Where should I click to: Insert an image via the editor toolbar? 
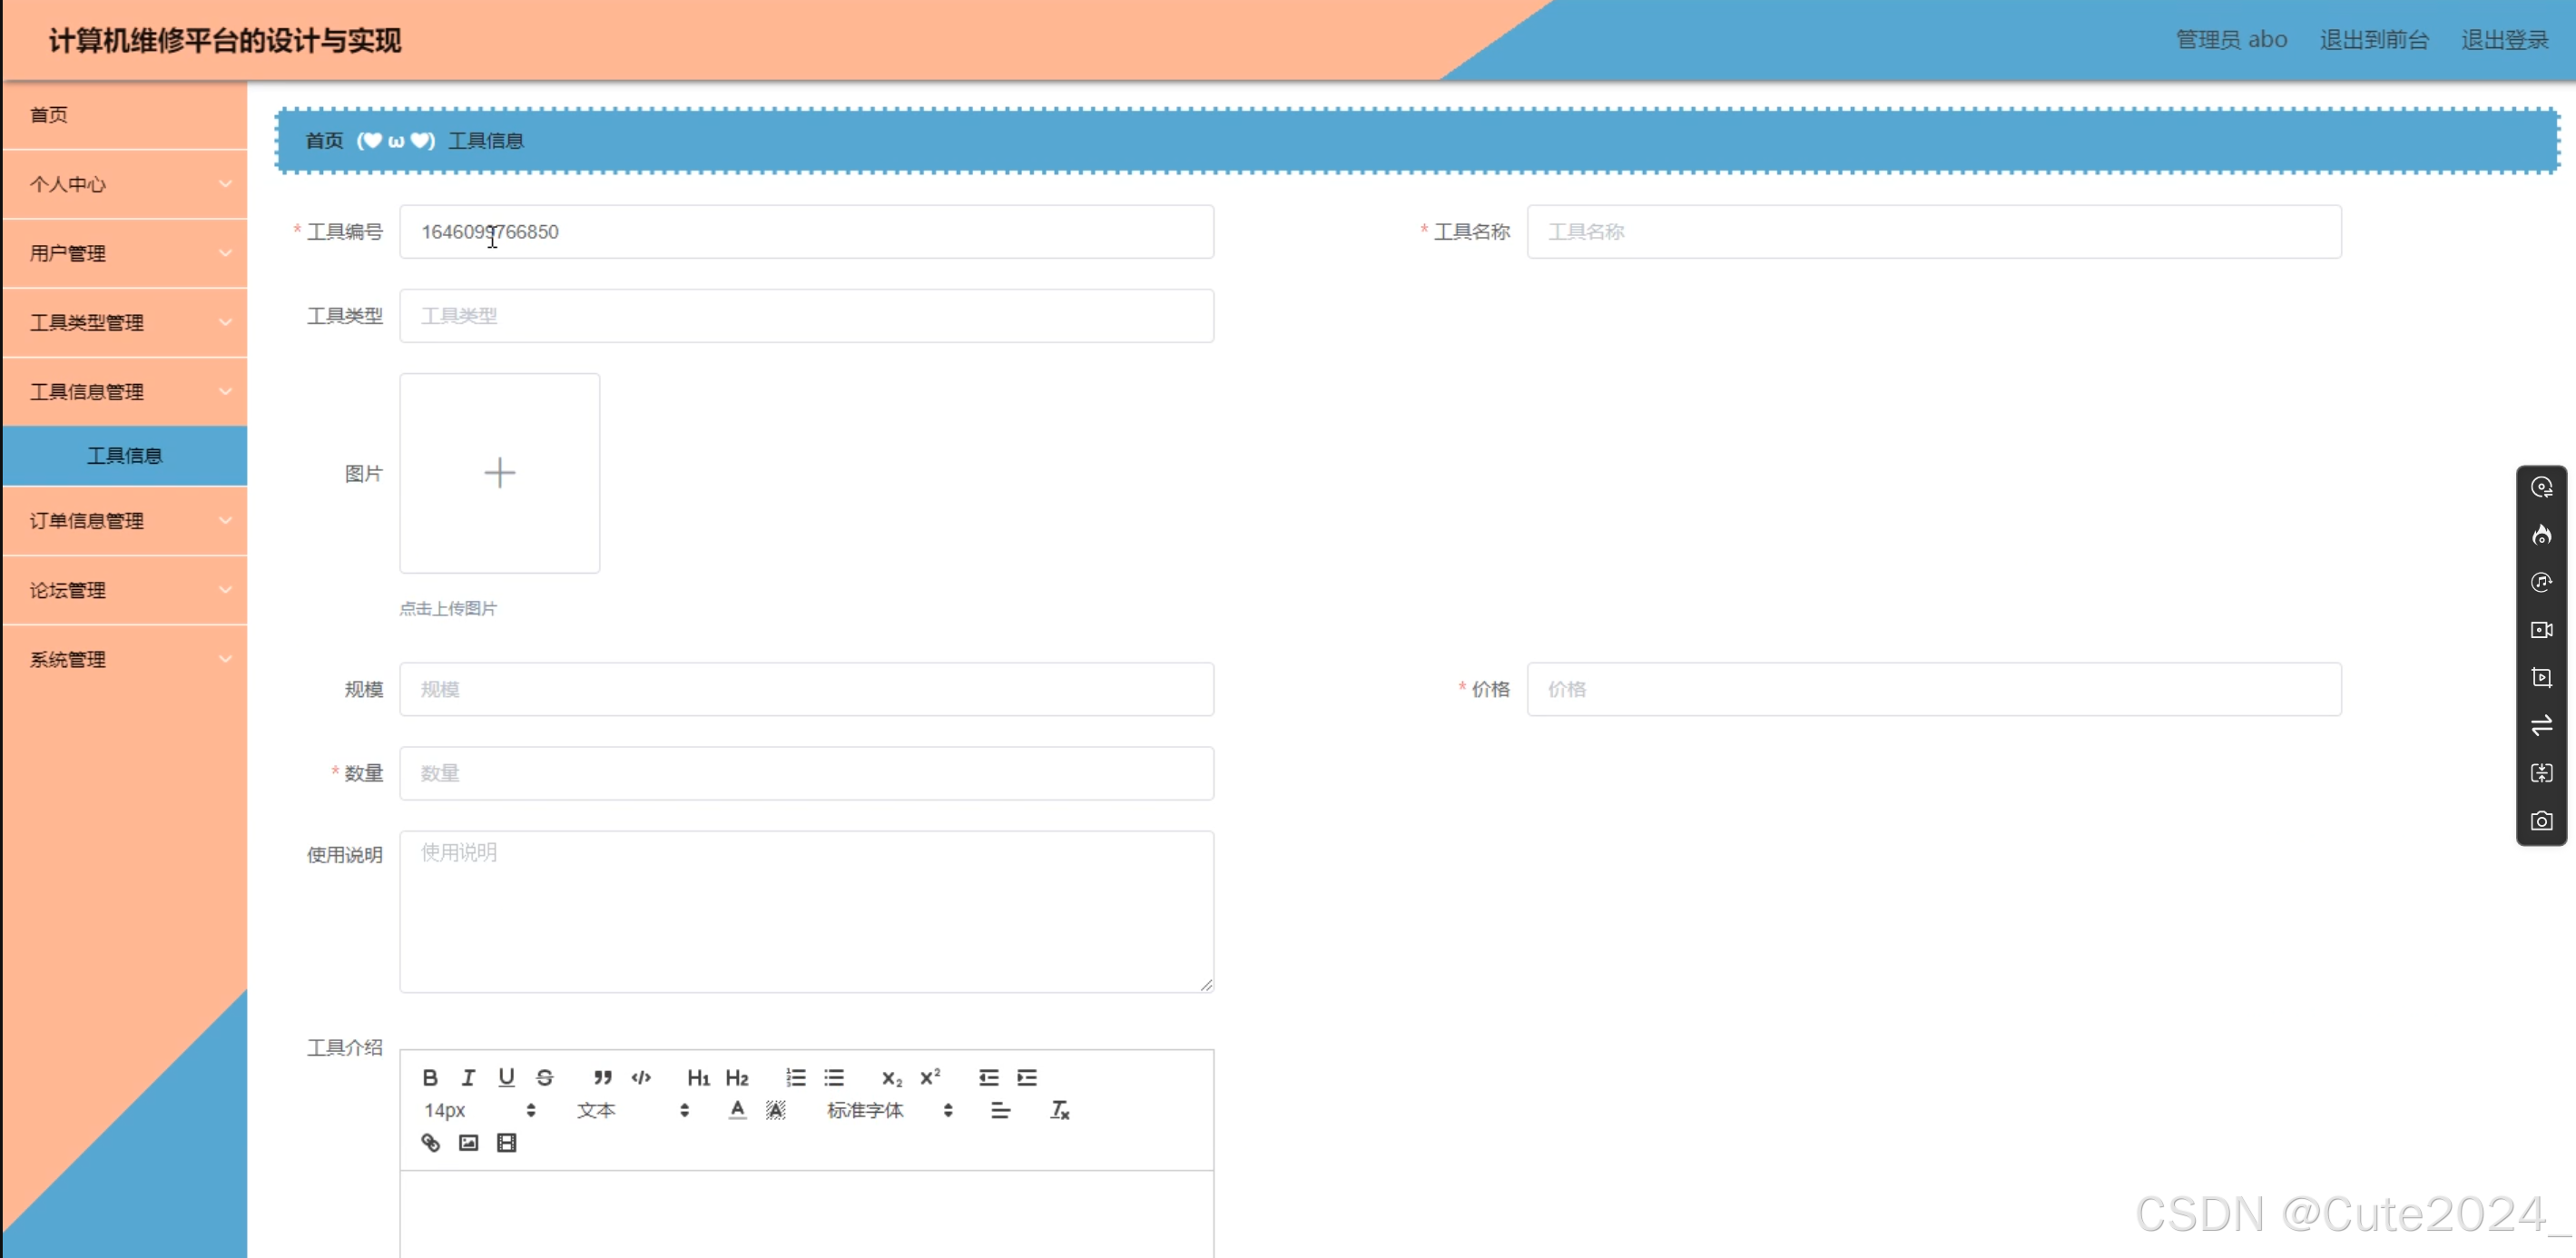click(468, 1142)
